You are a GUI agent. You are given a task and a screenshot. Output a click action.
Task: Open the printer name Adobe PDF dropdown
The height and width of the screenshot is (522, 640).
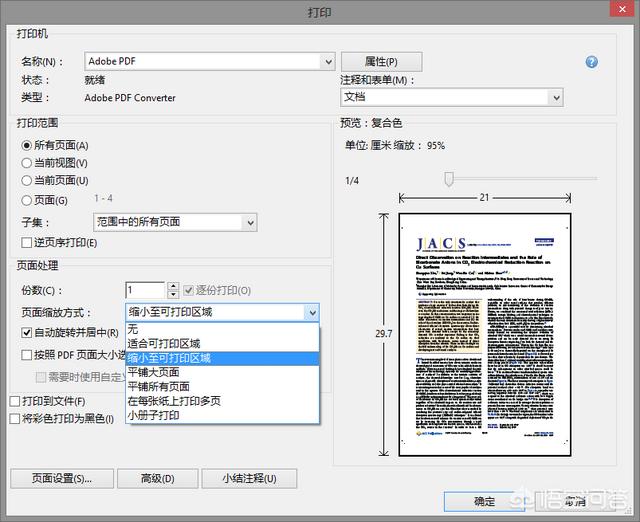[x=209, y=62]
